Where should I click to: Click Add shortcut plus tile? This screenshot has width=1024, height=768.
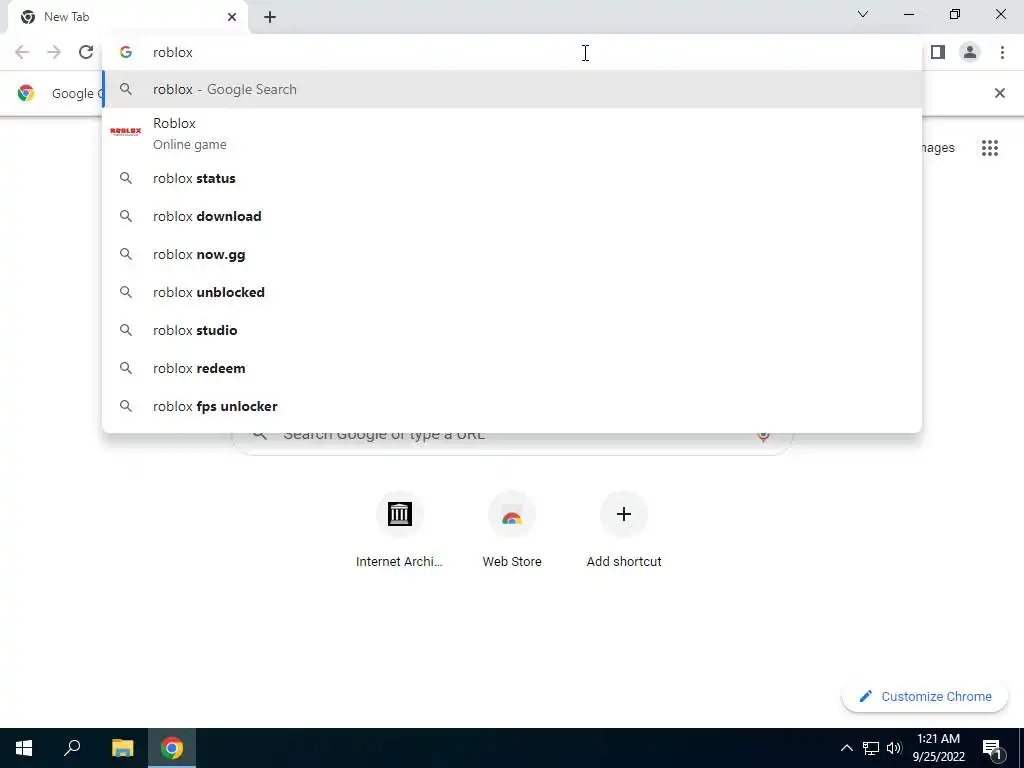[x=624, y=530]
